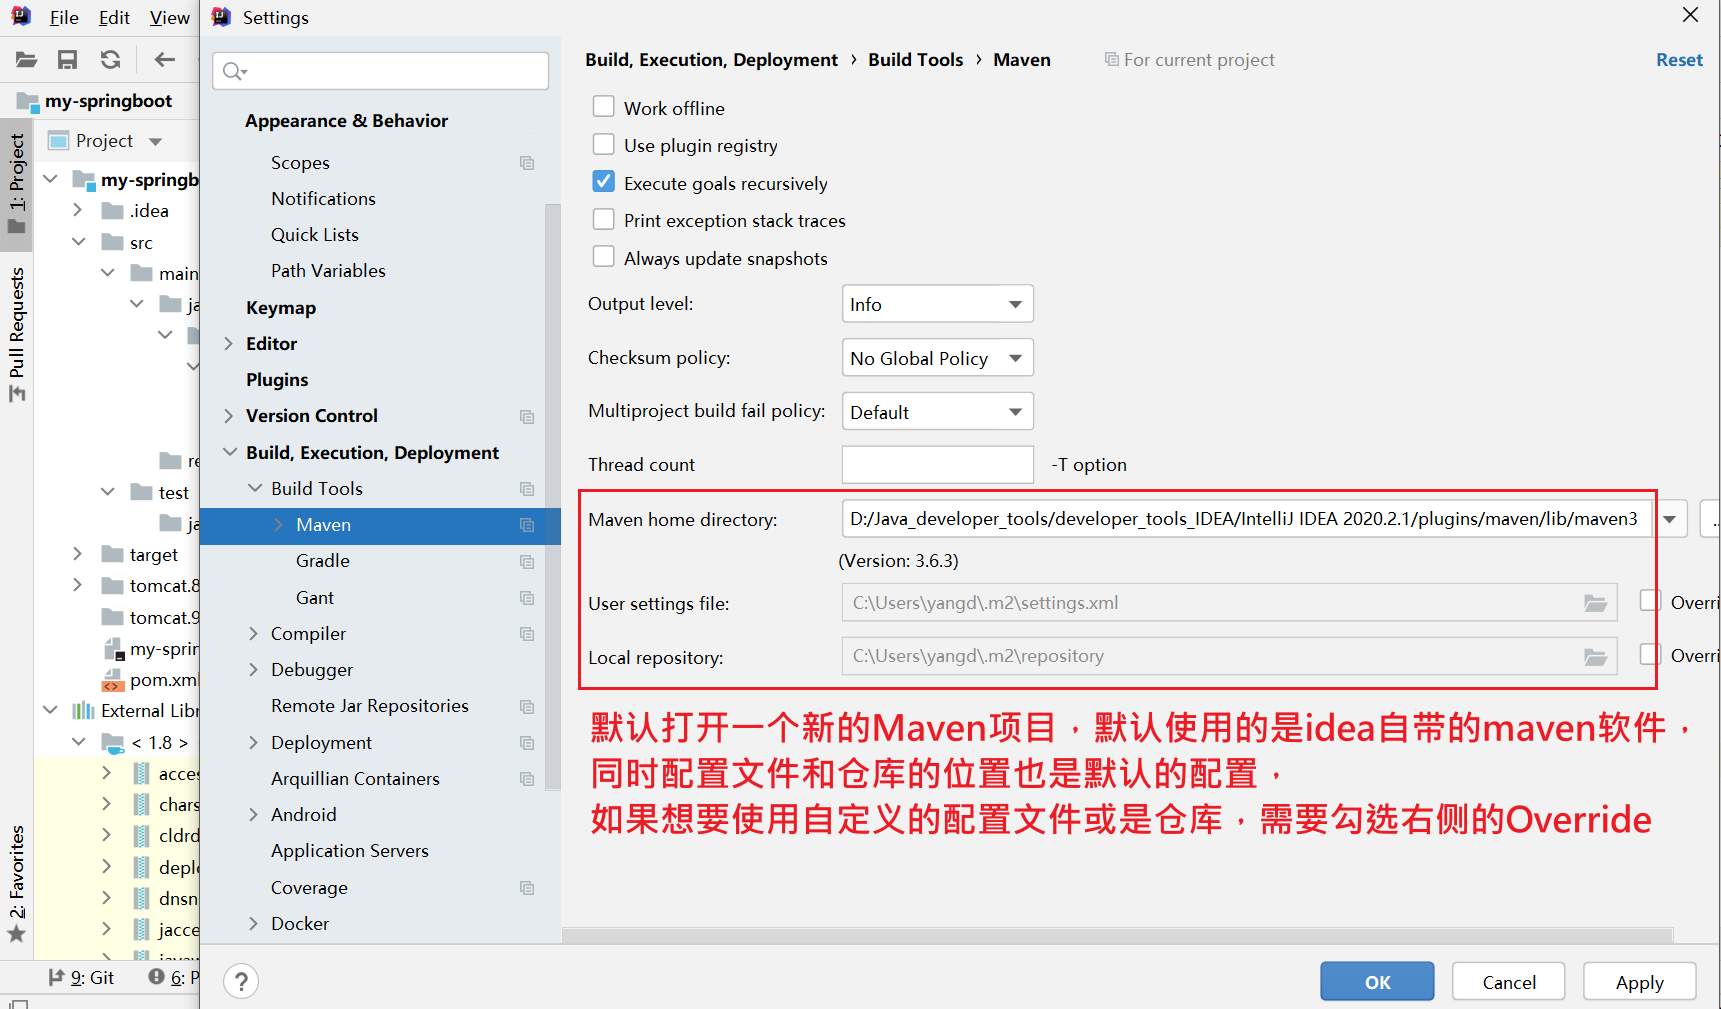The image size is (1721, 1009).
Task: Select Plugins settings category
Action: click(277, 380)
